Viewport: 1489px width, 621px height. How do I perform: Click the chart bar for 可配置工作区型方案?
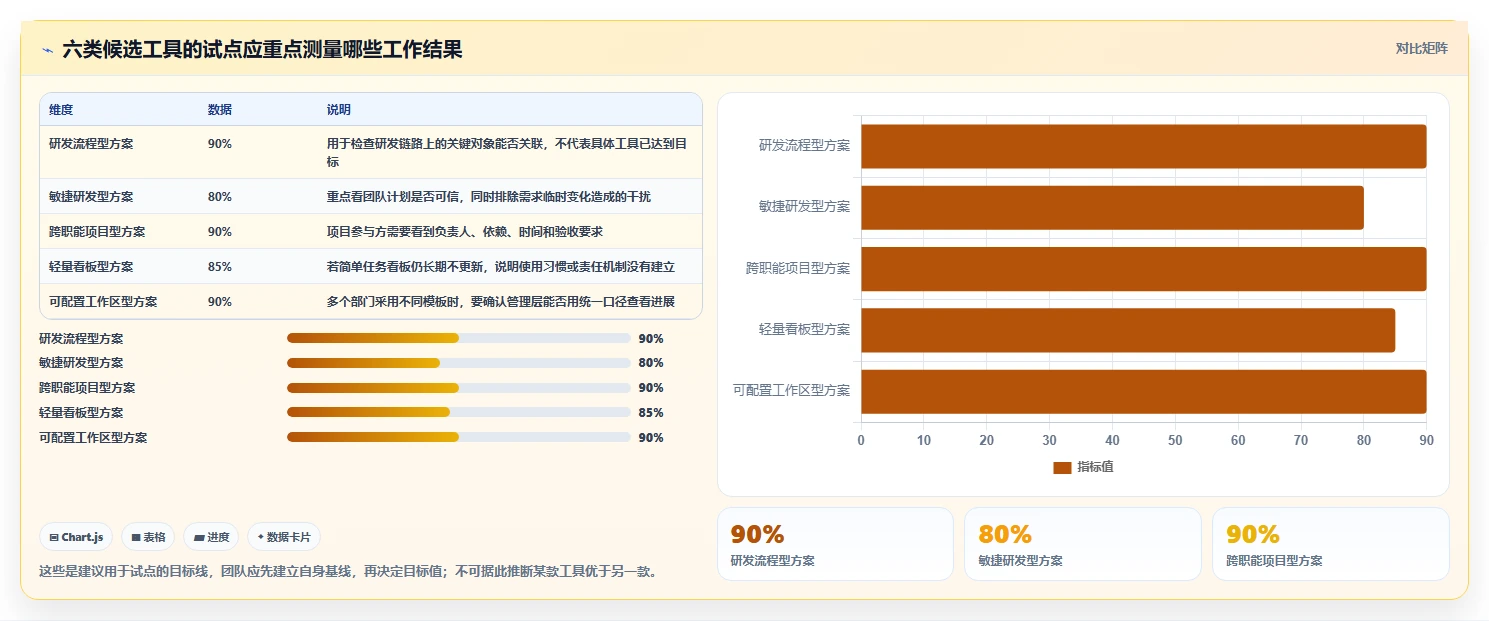(1143, 391)
